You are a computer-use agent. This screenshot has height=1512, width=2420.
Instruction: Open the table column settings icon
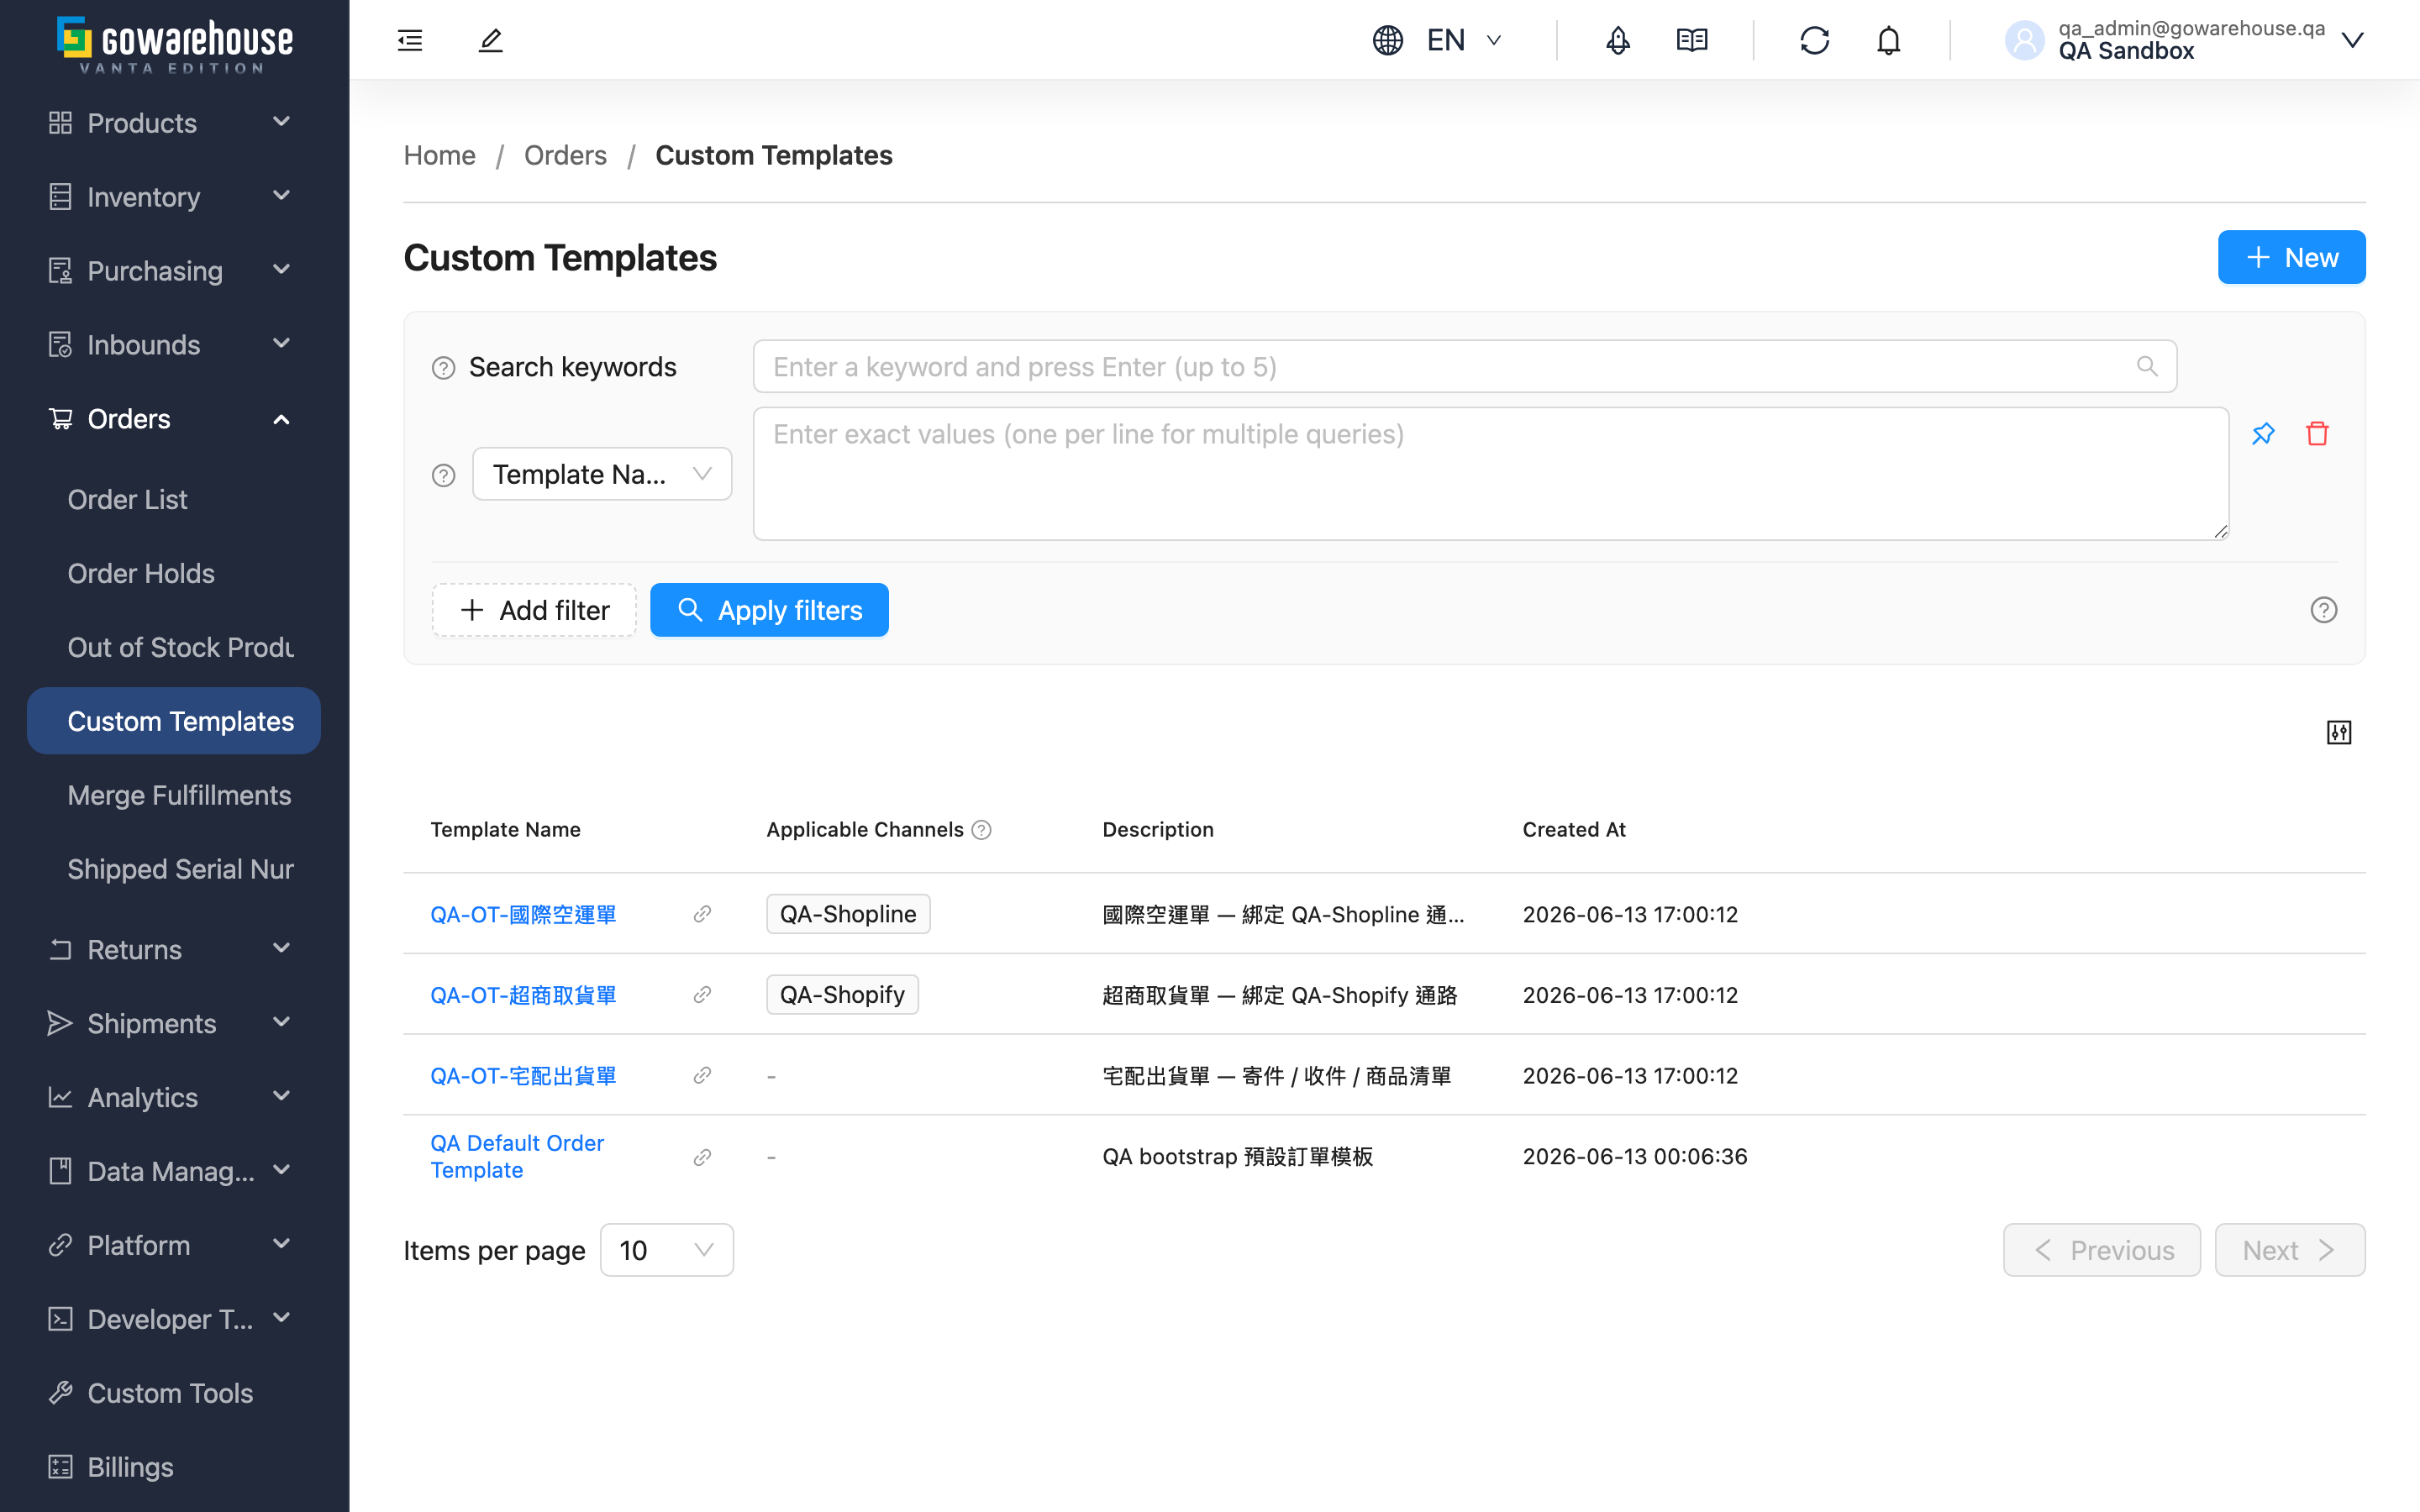pyautogui.click(x=2338, y=733)
